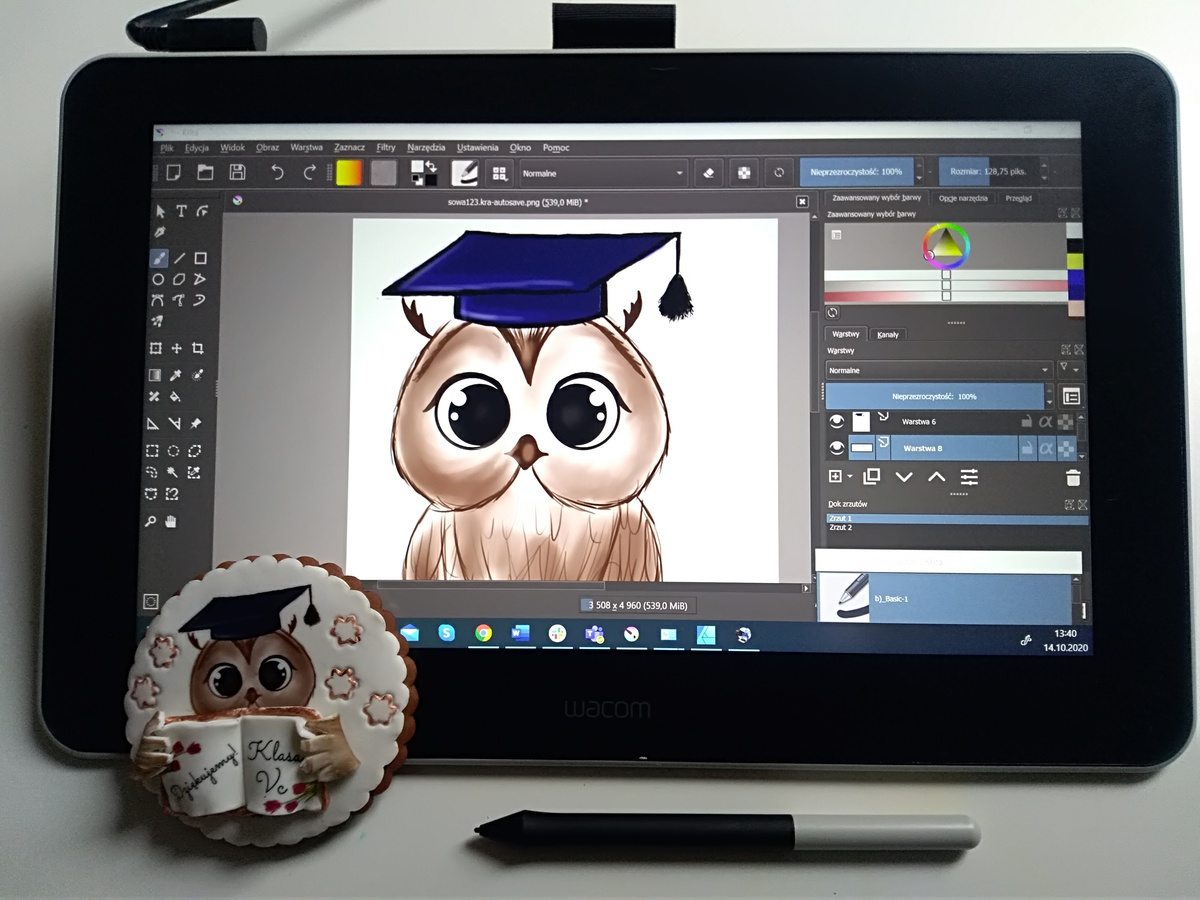Pick the yellow swatch in color history
Viewport: 1200px width, 900px height.
pos(1074,261)
